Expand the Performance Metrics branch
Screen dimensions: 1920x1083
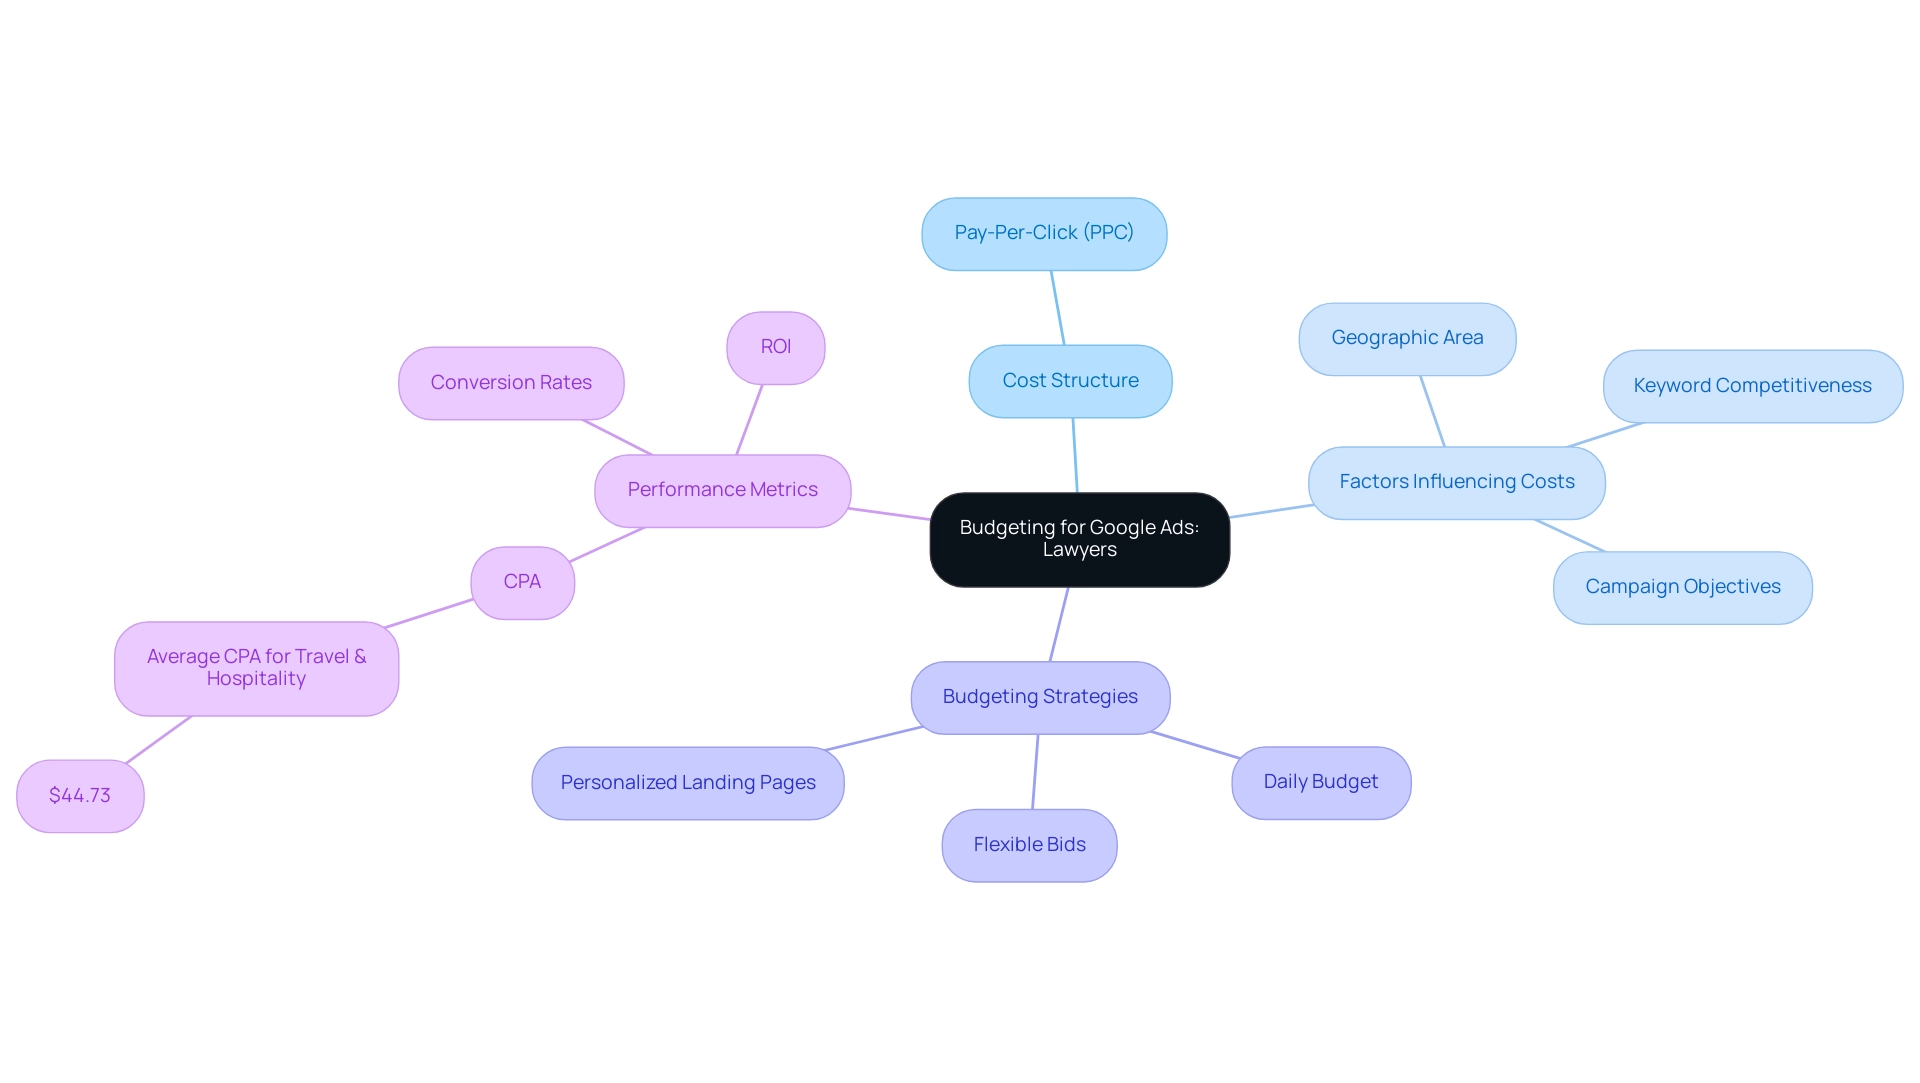[x=723, y=488]
